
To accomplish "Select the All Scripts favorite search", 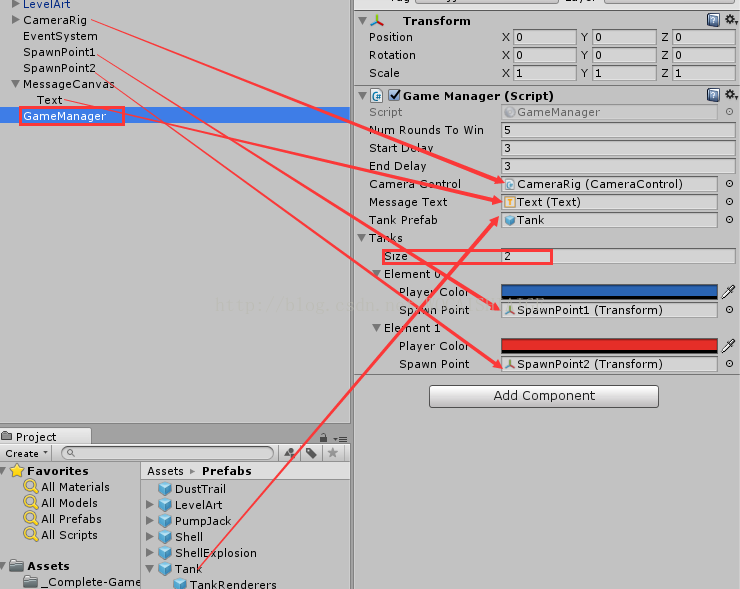I will 61,535.
